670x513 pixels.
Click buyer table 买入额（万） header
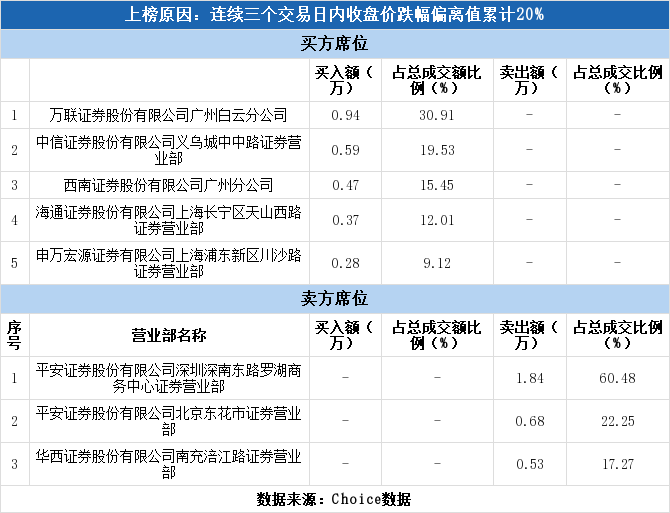click(x=344, y=80)
